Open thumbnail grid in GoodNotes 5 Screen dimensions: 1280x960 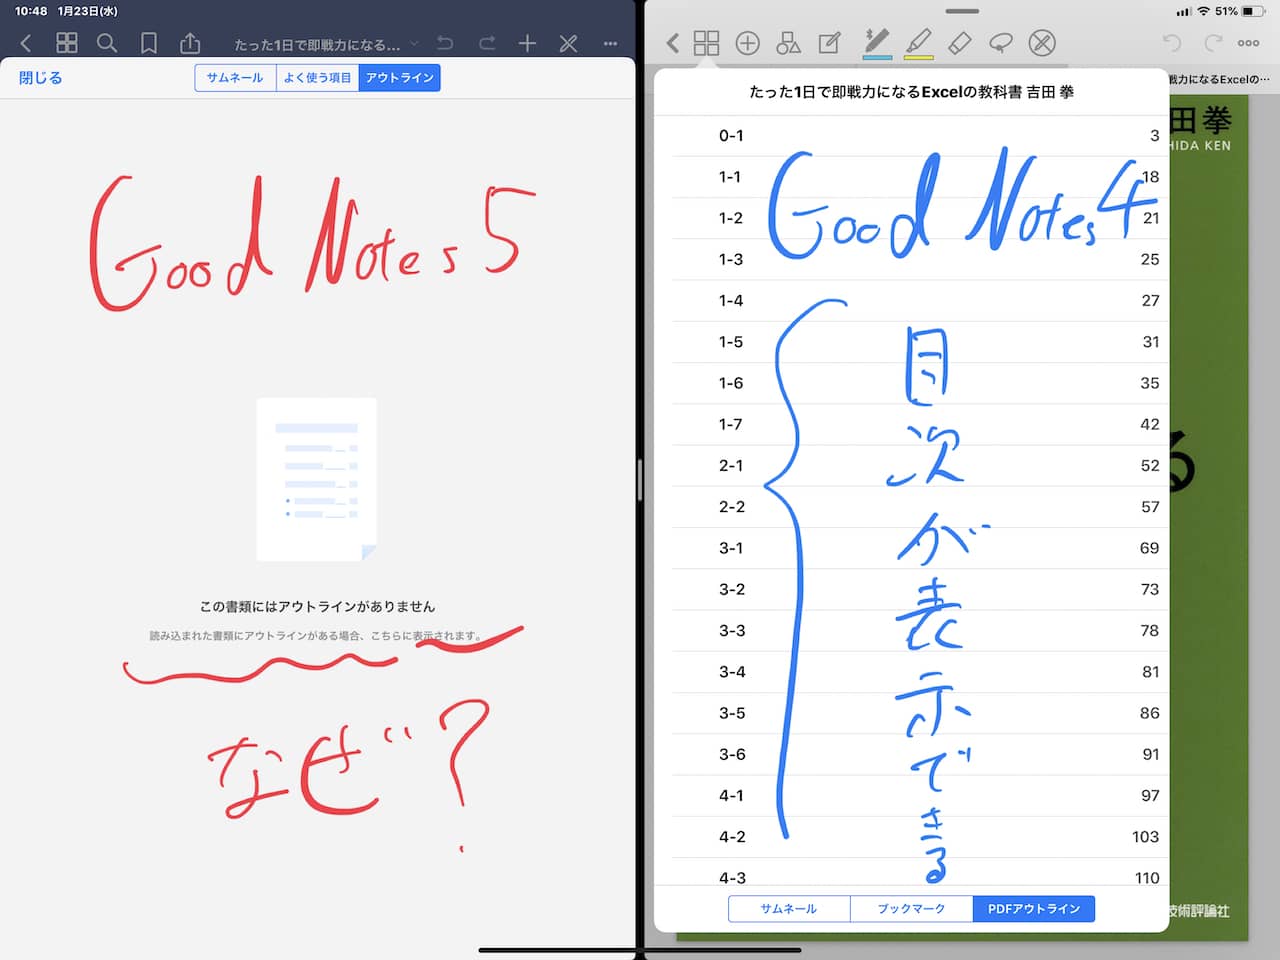[67, 43]
